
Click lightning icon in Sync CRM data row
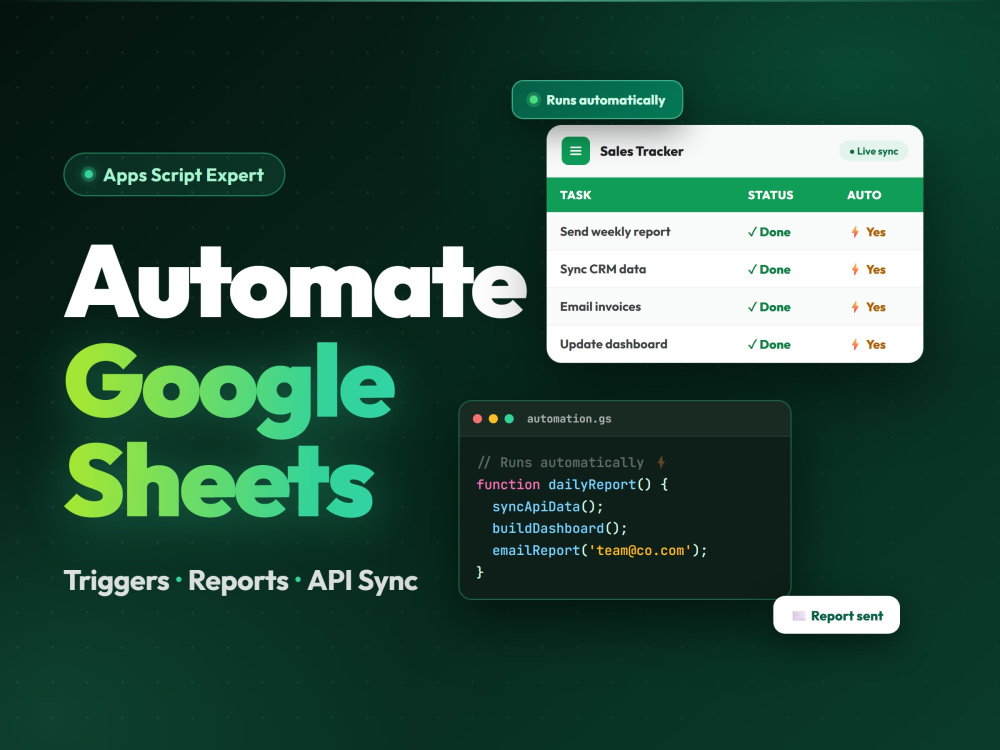855,270
